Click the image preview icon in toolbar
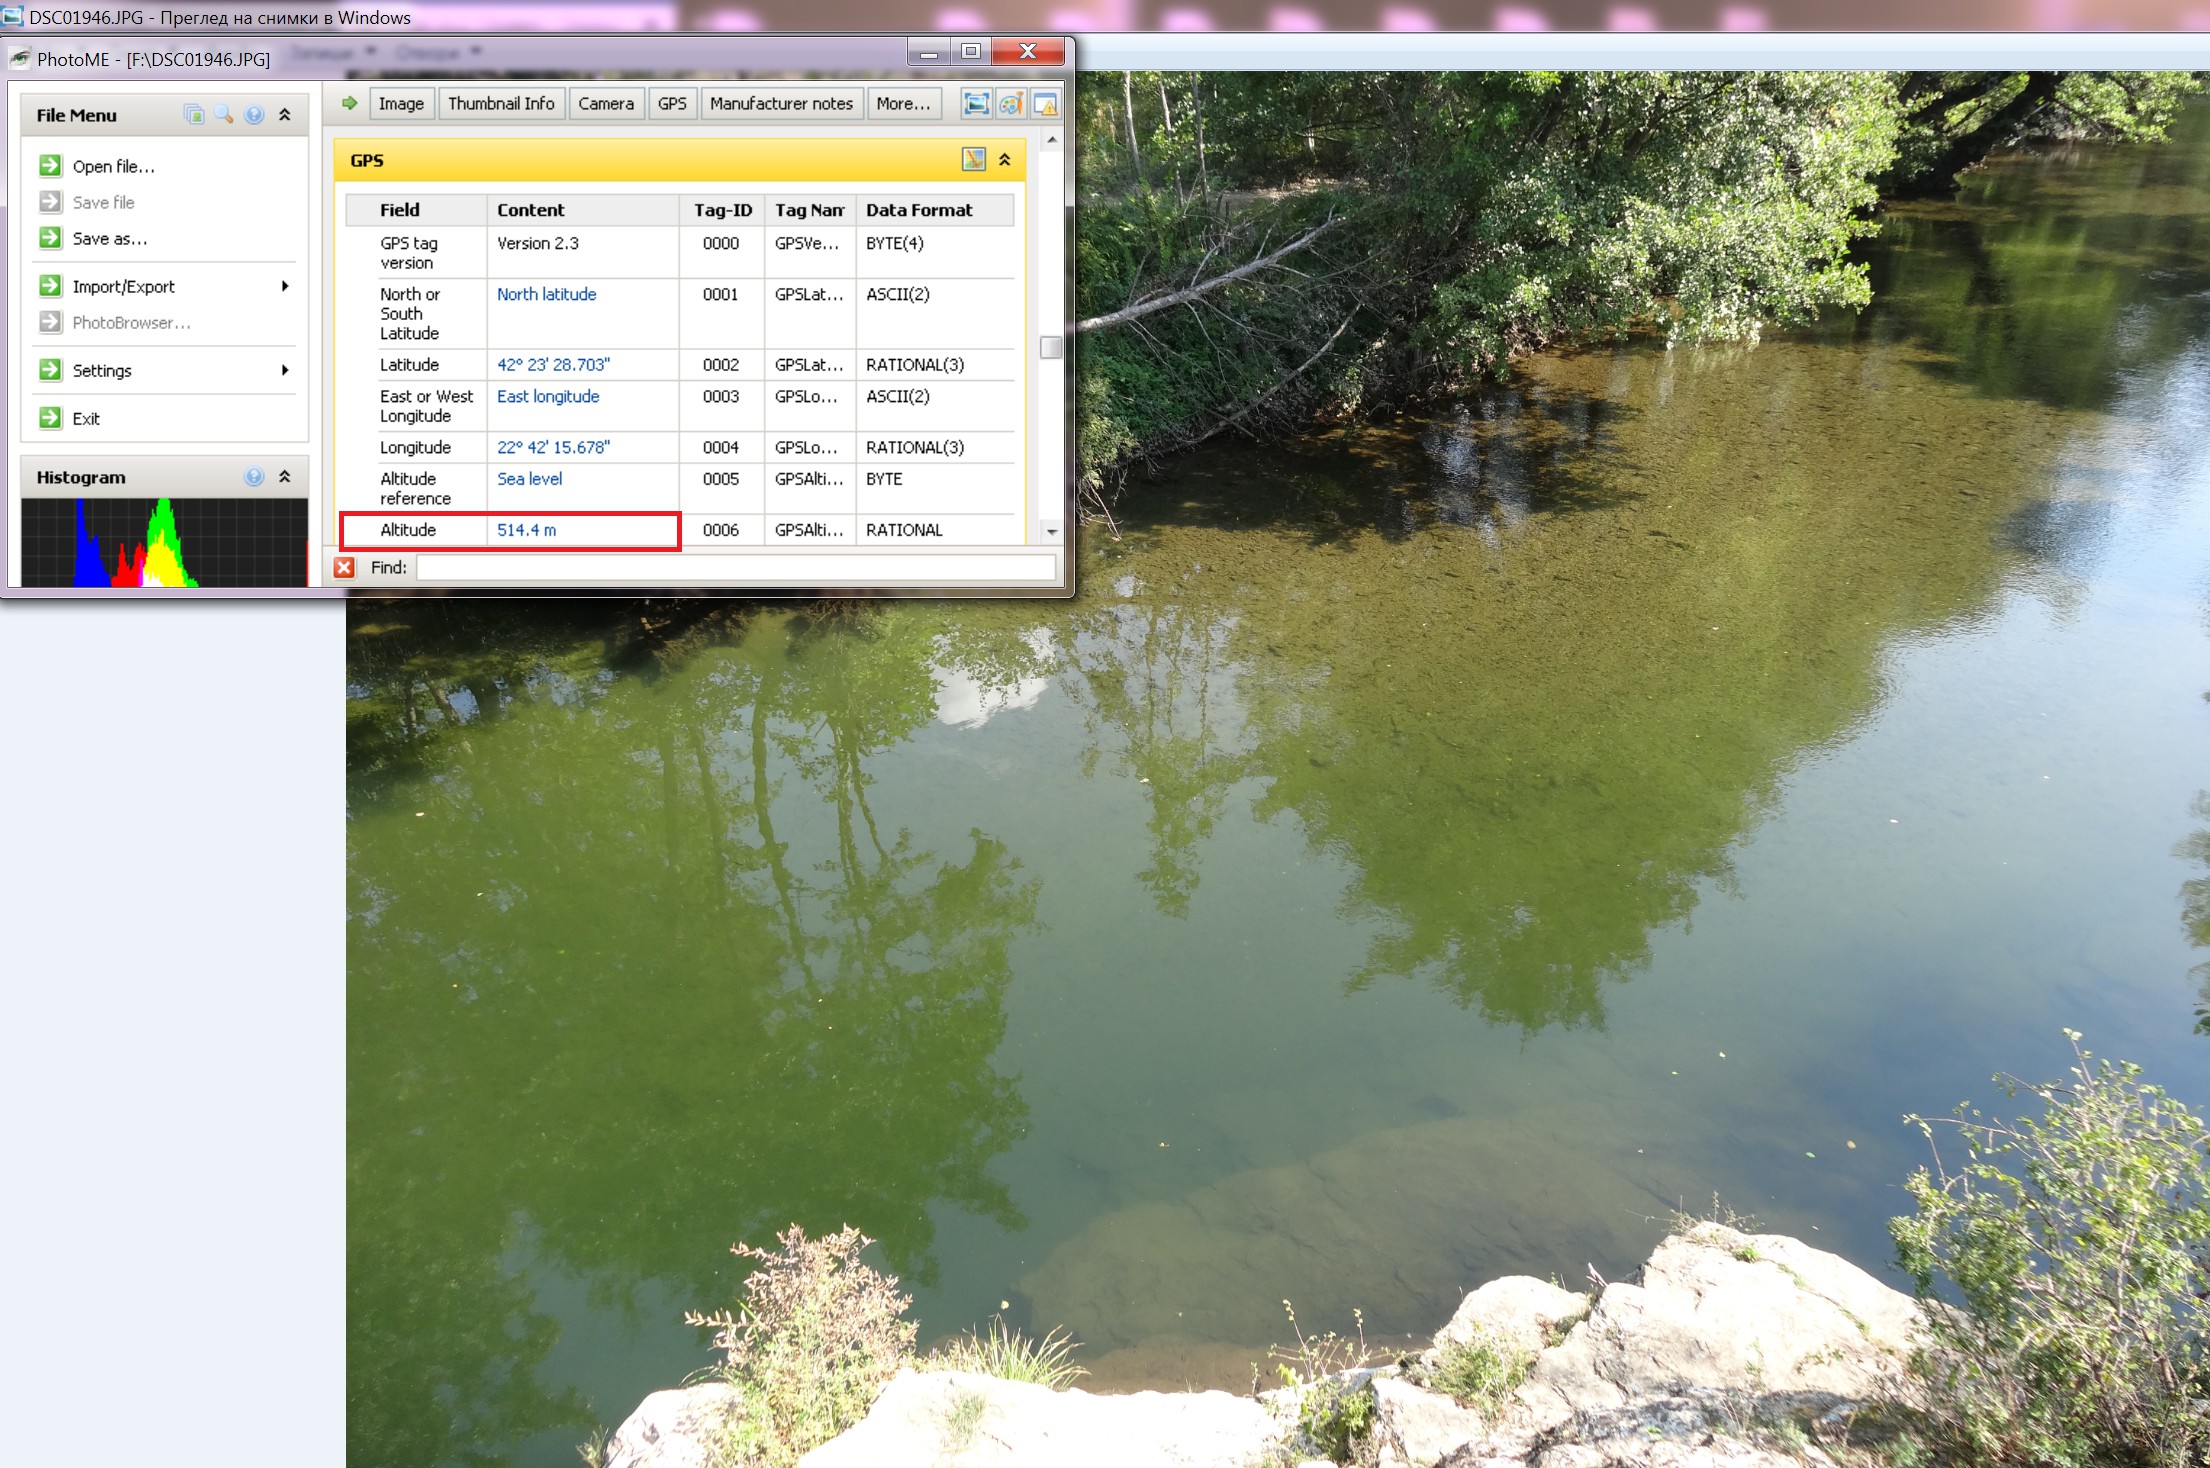Viewport: 2210px width, 1468px height. pos(976,104)
